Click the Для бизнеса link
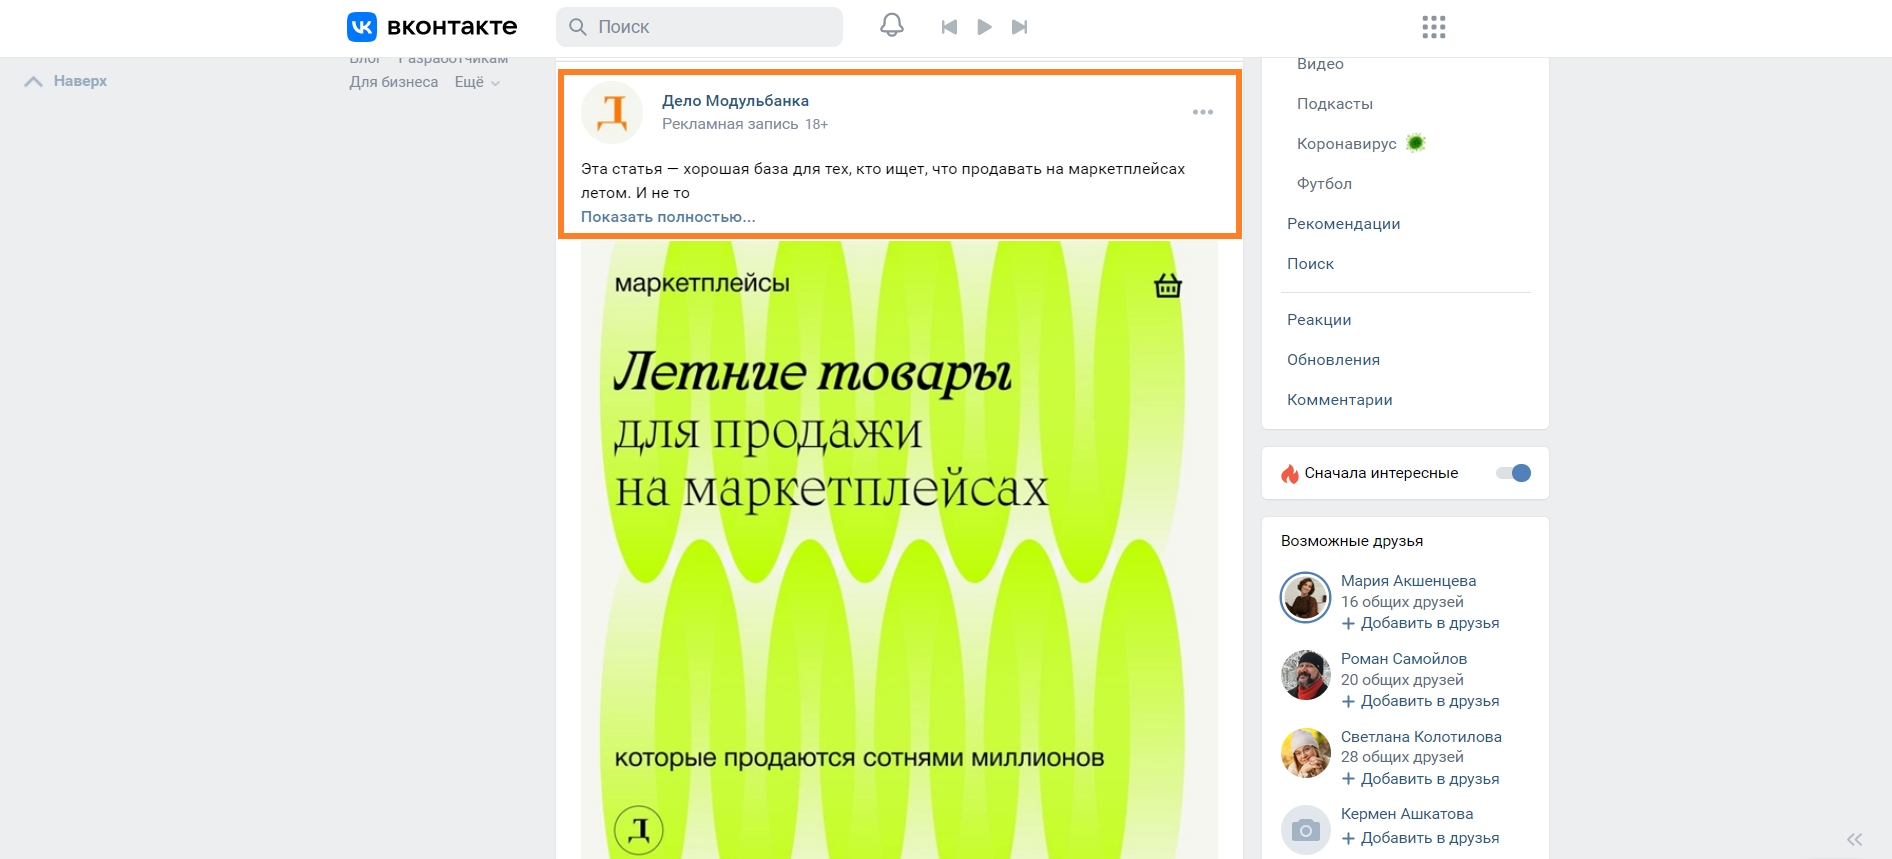This screenshot has width=1892, height=859. (x=393, y=82)
